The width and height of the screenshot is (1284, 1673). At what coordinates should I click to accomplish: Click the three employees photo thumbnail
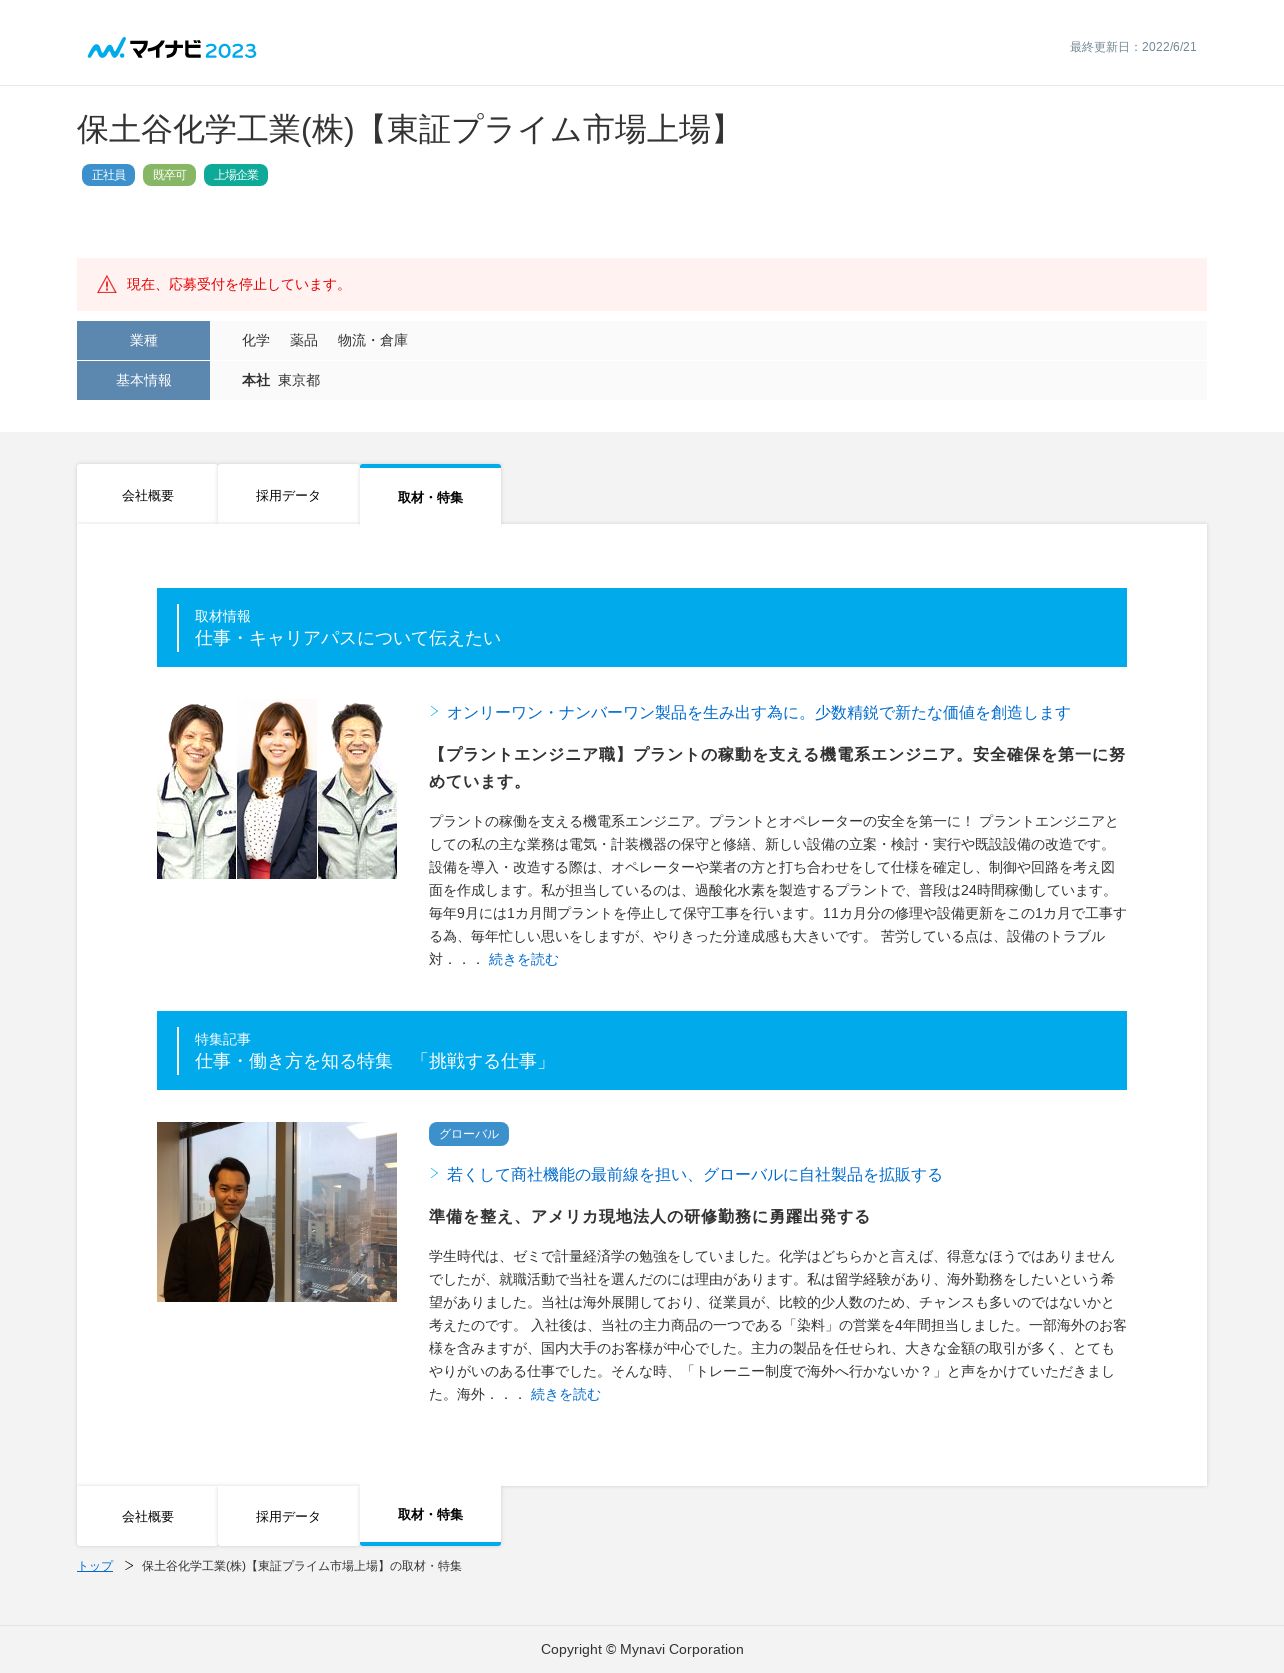point(277,789)
